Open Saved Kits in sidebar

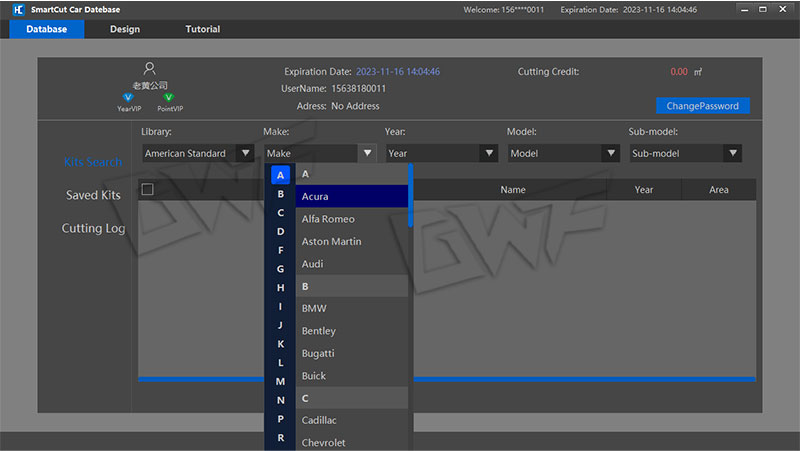[93, 195]
